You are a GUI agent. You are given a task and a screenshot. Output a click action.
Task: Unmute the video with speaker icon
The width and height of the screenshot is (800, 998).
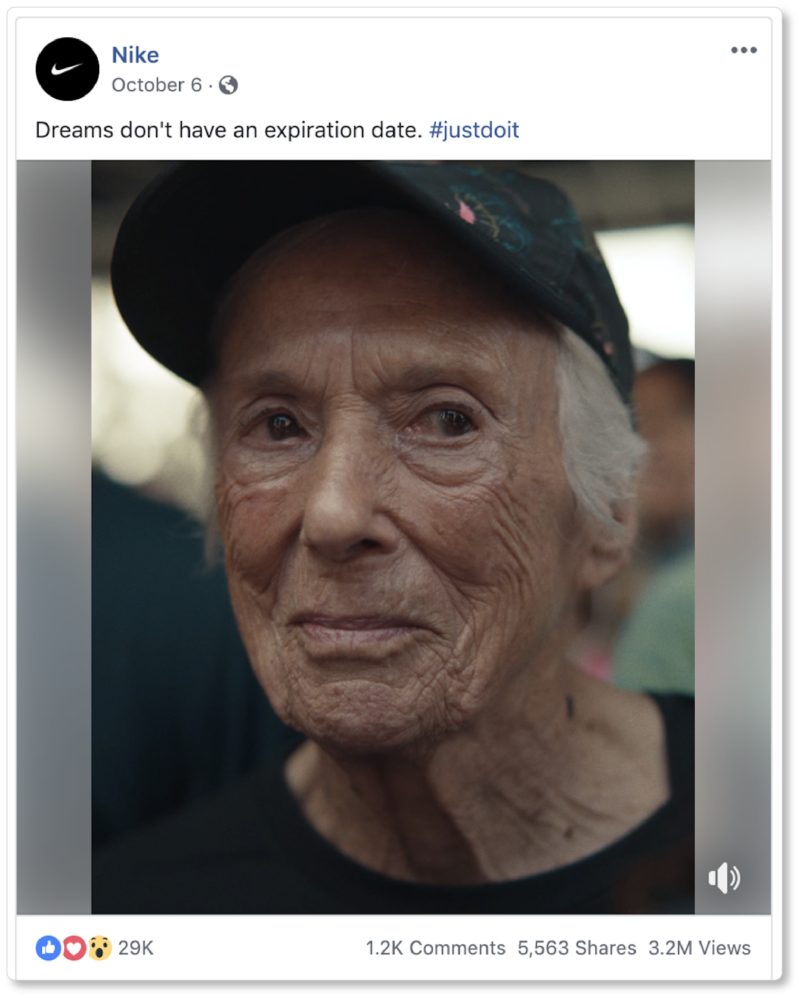click(x=724, y=878)
